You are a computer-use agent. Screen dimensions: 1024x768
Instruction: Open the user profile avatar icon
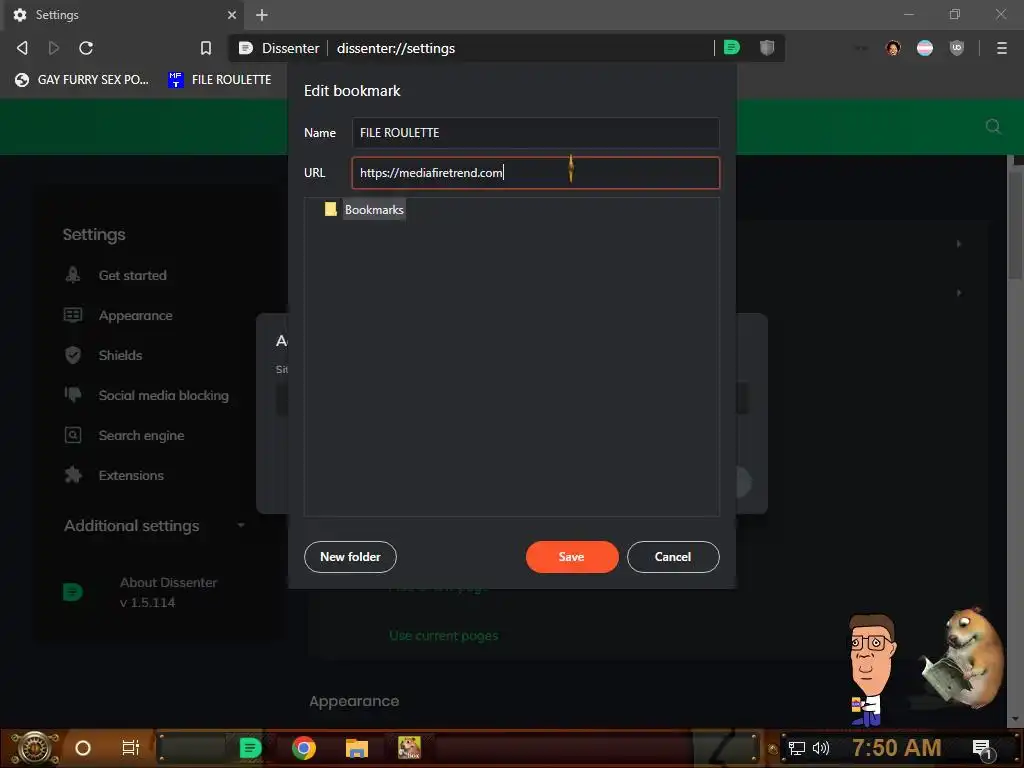click(893, 48)
